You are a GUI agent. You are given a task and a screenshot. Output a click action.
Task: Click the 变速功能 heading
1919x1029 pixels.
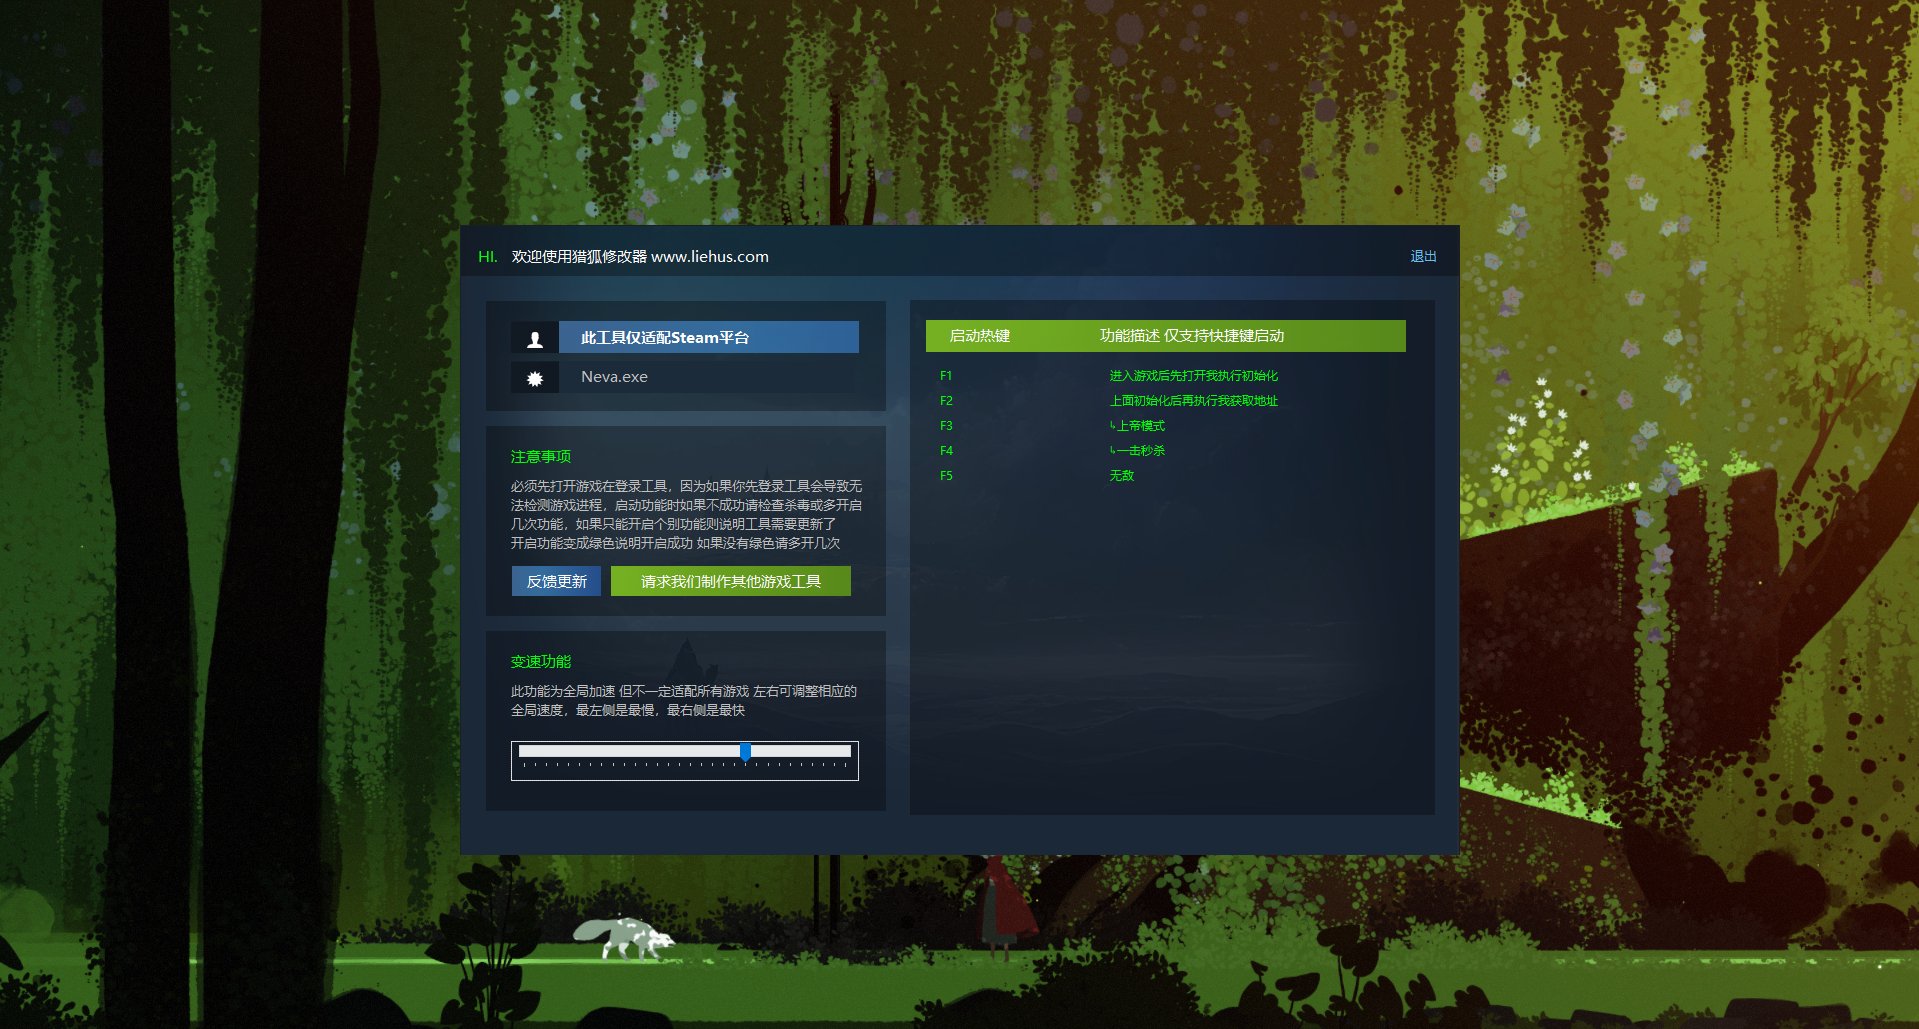coord(541,662)
